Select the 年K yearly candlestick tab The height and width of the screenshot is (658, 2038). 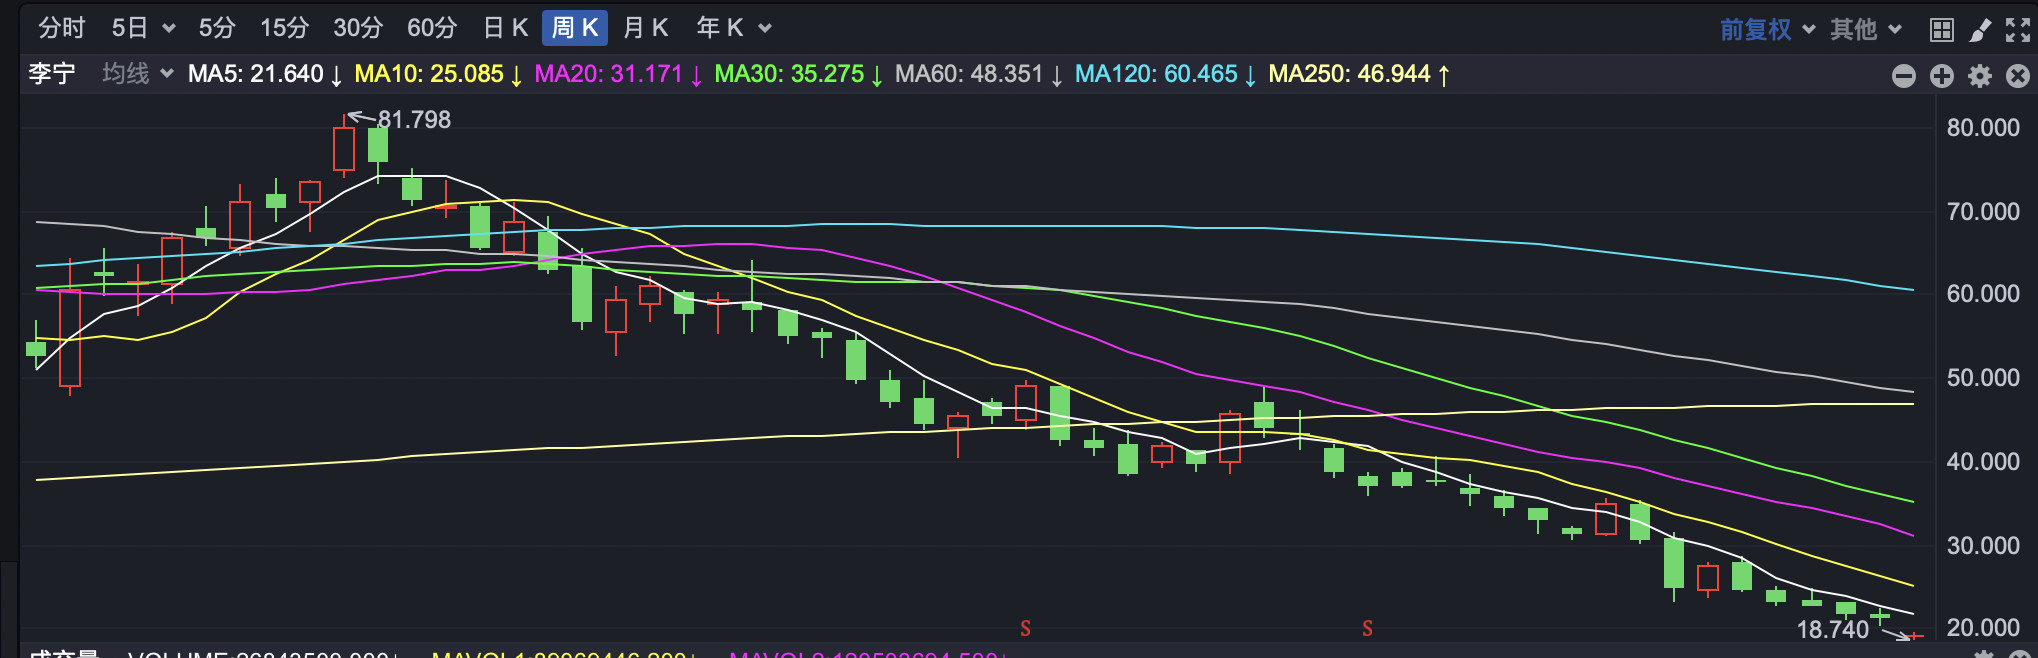click(x=720, y=28)
